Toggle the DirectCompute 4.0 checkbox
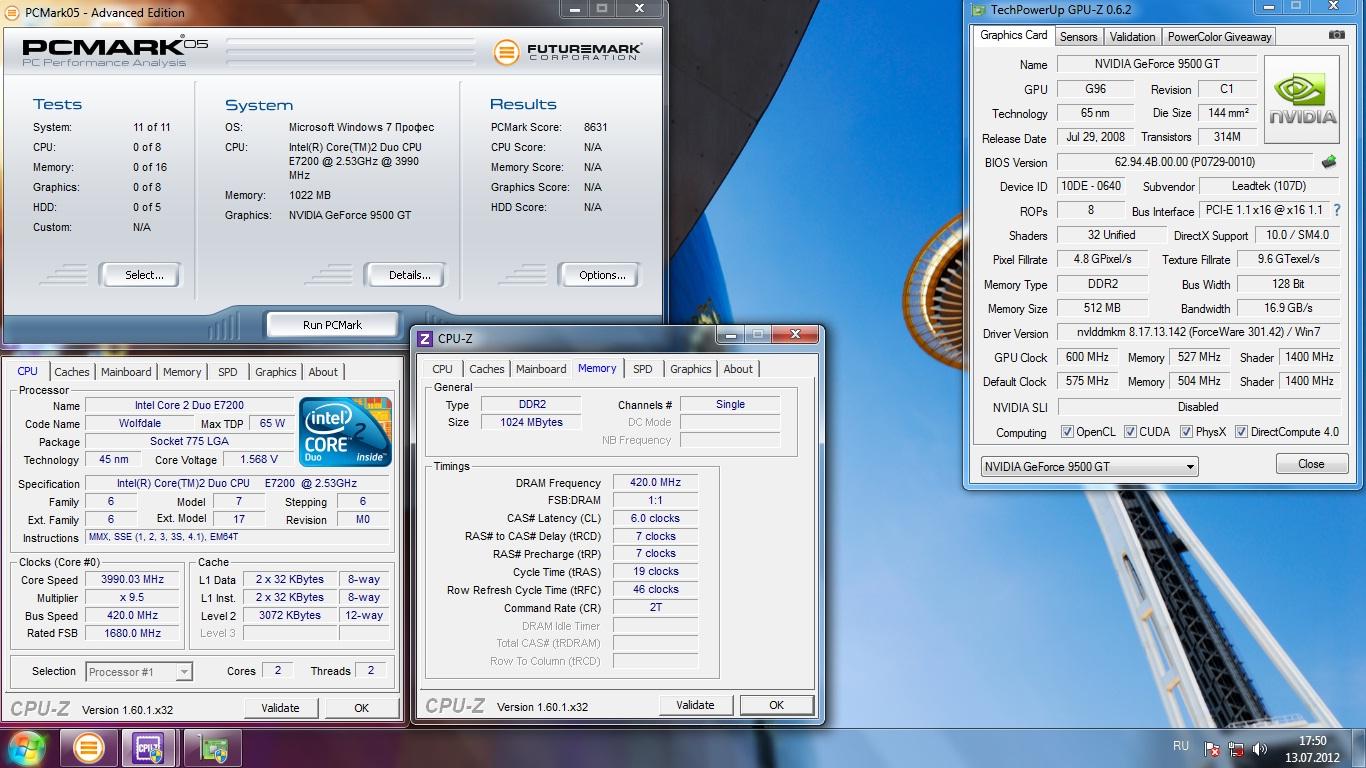 pyautogui.click(x=1241, y=432)
